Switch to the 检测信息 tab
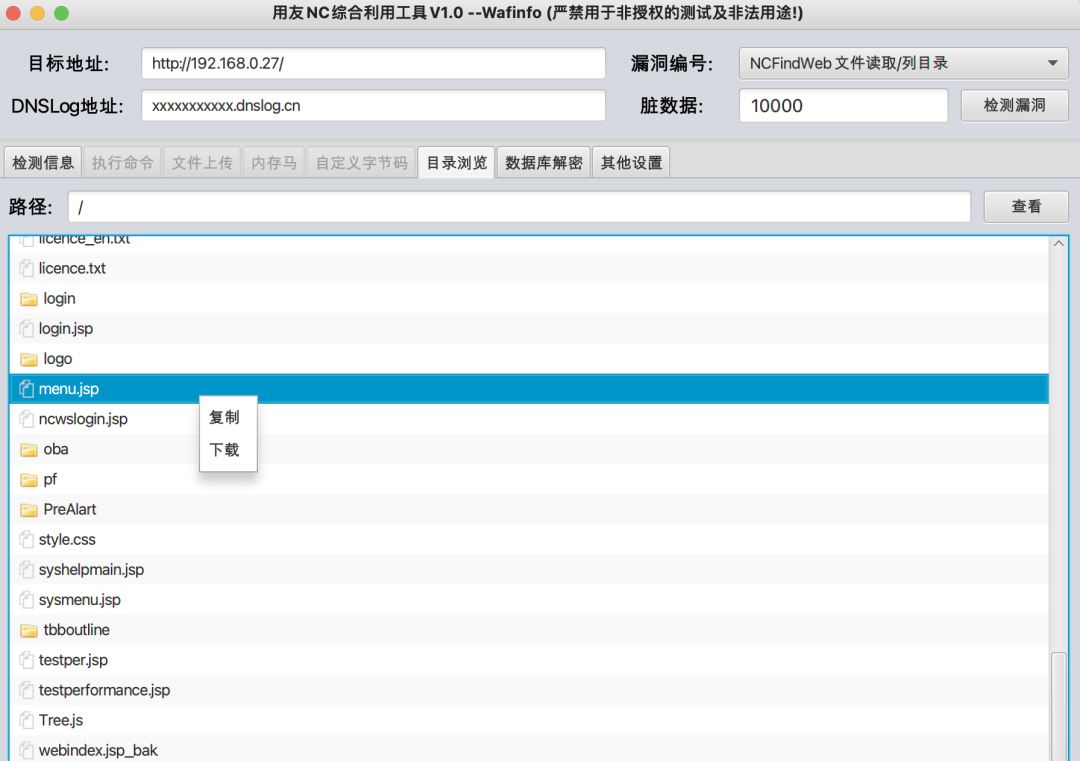The height and width of the screenshot is (761, 1080). click(43, 163)
